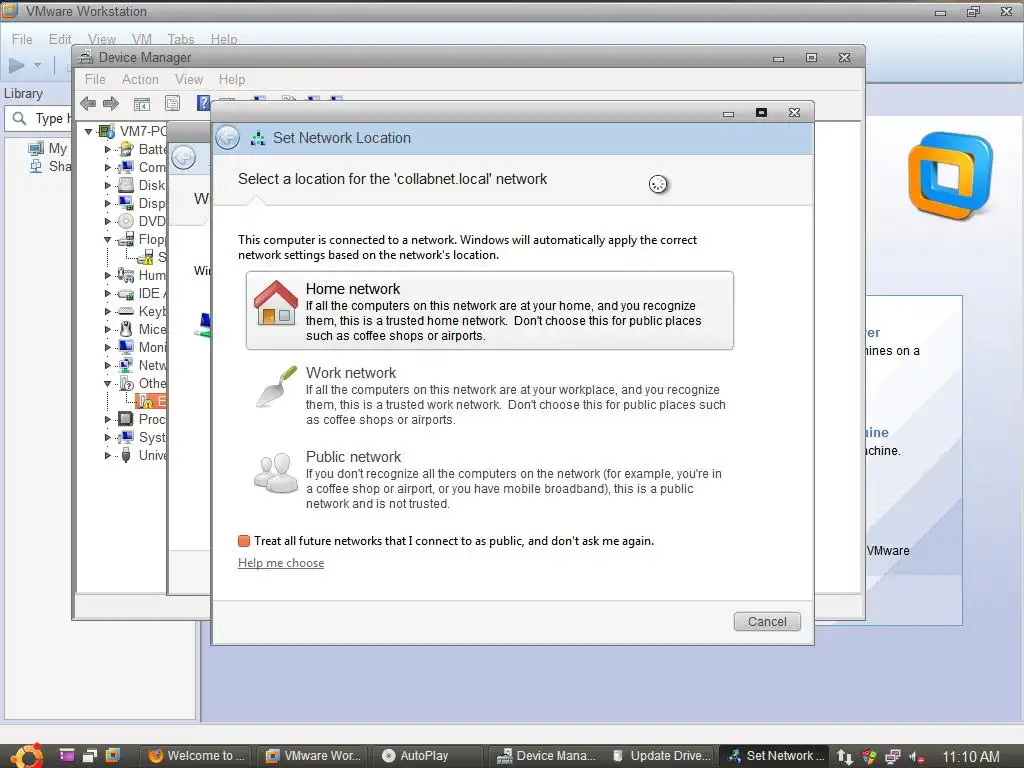The image size is (1024, 768).
Task: Select the Processors chip icon
Action: pos(125,419)
